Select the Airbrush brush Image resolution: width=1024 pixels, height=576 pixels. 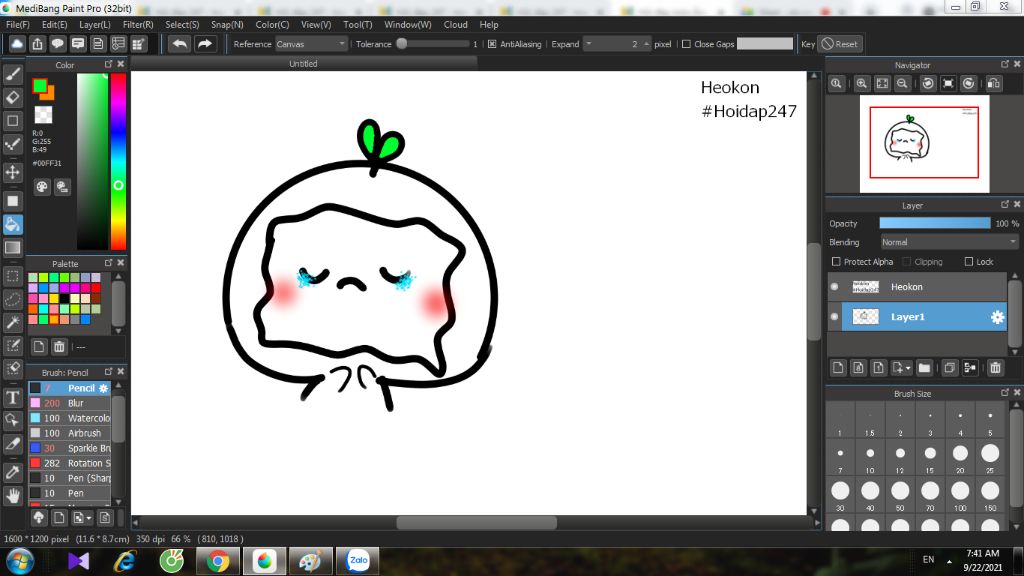69,434
